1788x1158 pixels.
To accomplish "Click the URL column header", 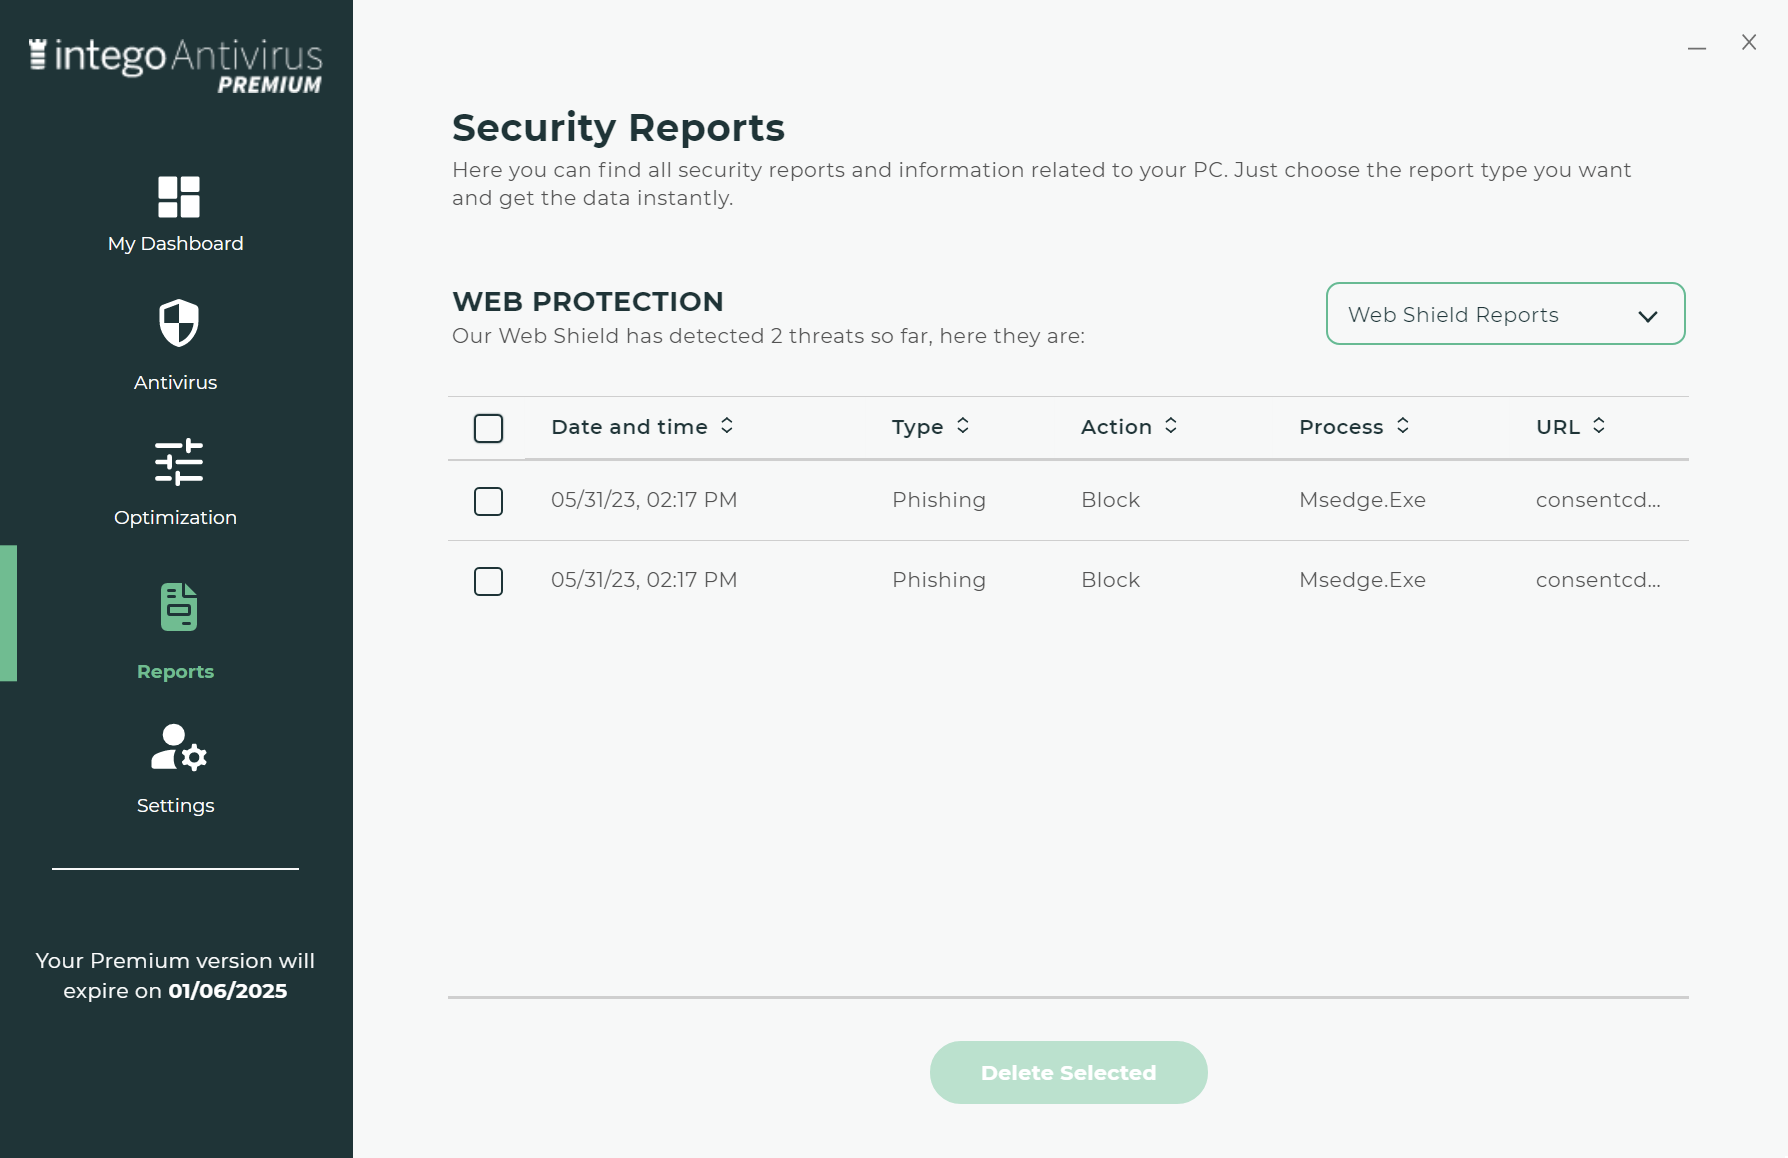I will coord(1558,427).
